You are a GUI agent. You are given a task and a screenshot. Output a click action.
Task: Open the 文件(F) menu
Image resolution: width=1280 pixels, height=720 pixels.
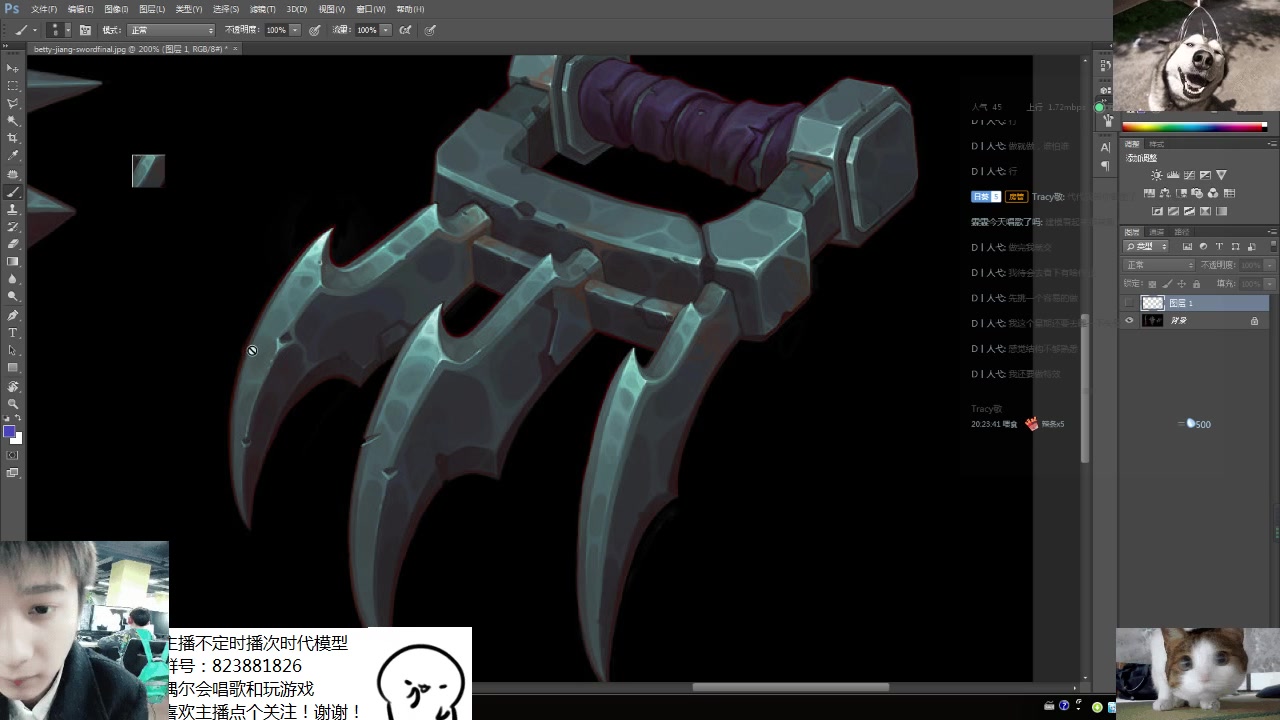(44, 9)
